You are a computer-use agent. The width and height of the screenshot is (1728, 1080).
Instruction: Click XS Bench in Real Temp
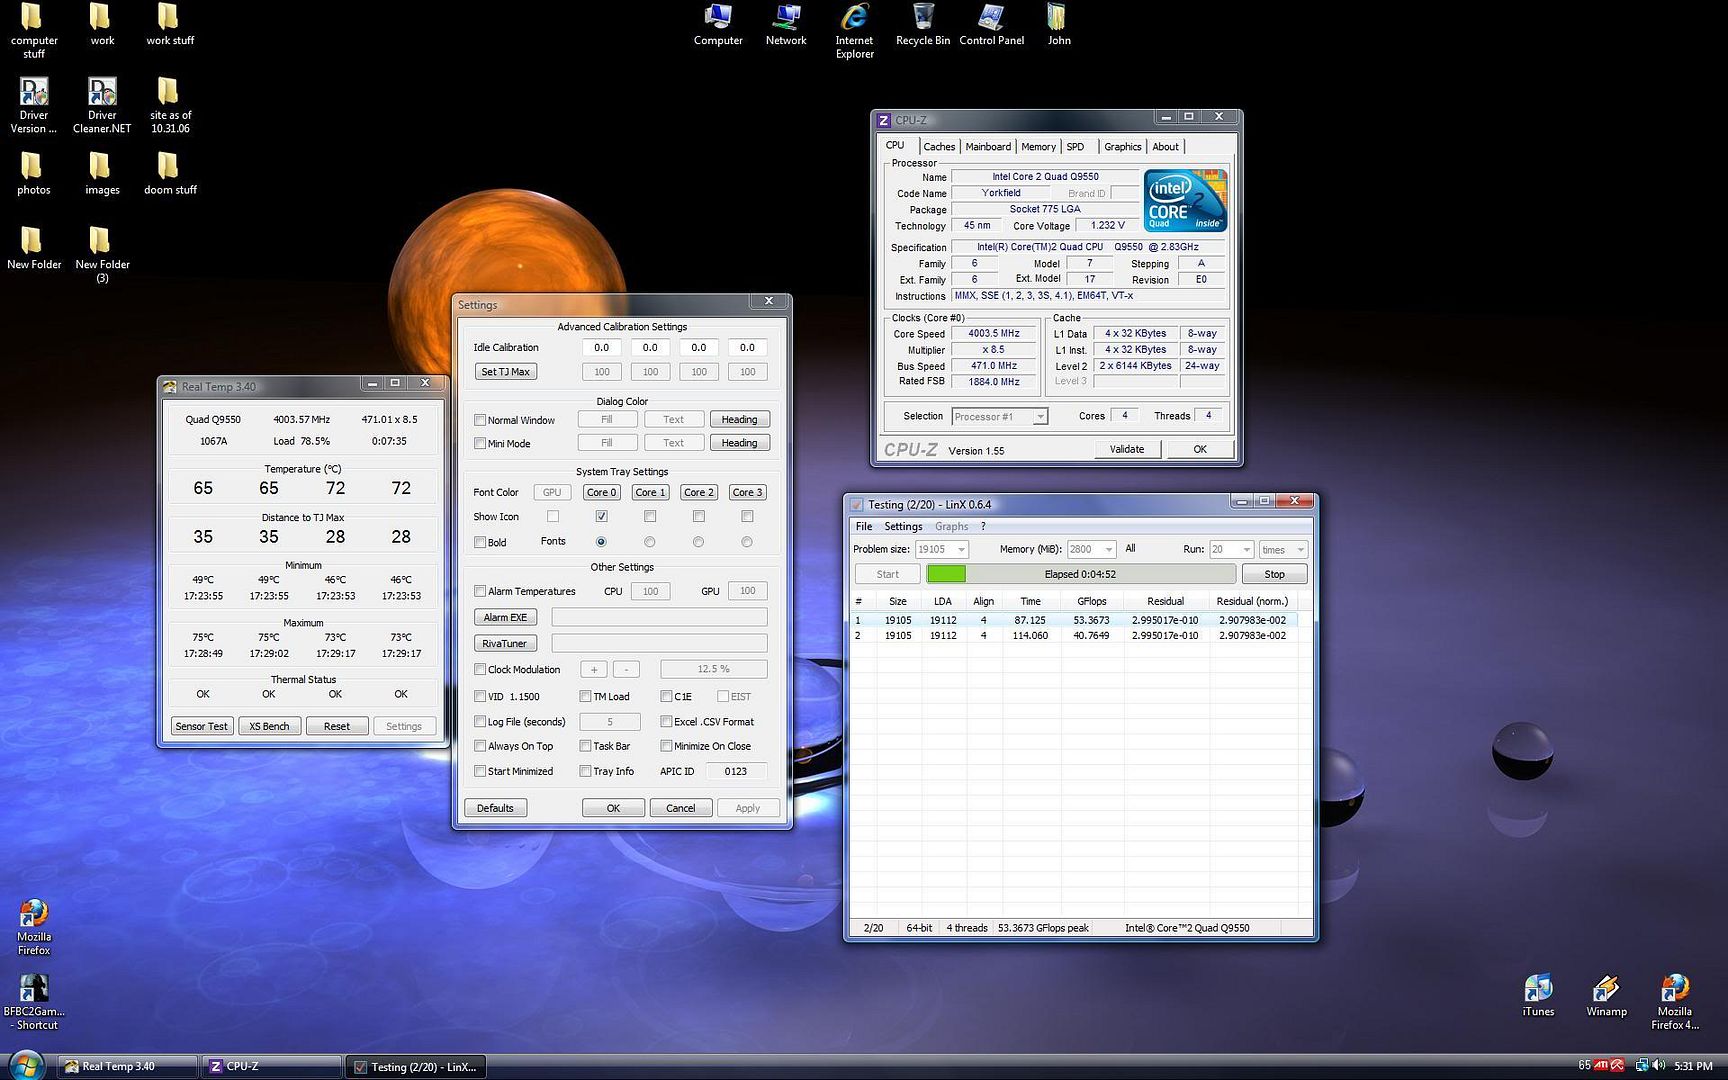[269, 726]
